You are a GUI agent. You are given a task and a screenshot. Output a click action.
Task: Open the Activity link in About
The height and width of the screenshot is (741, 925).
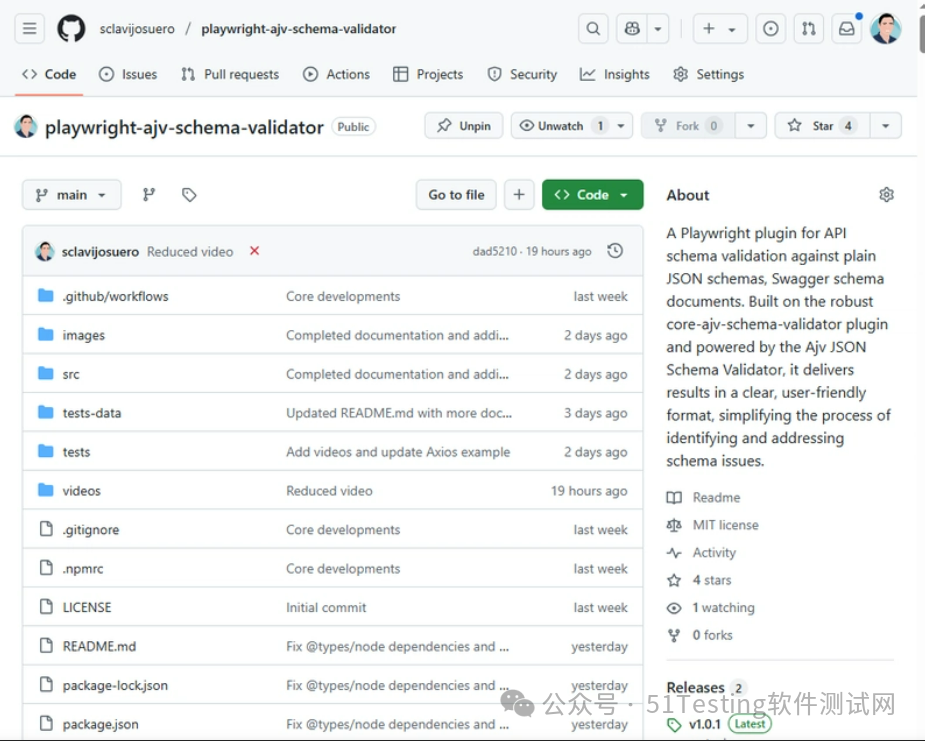(714, 553)
